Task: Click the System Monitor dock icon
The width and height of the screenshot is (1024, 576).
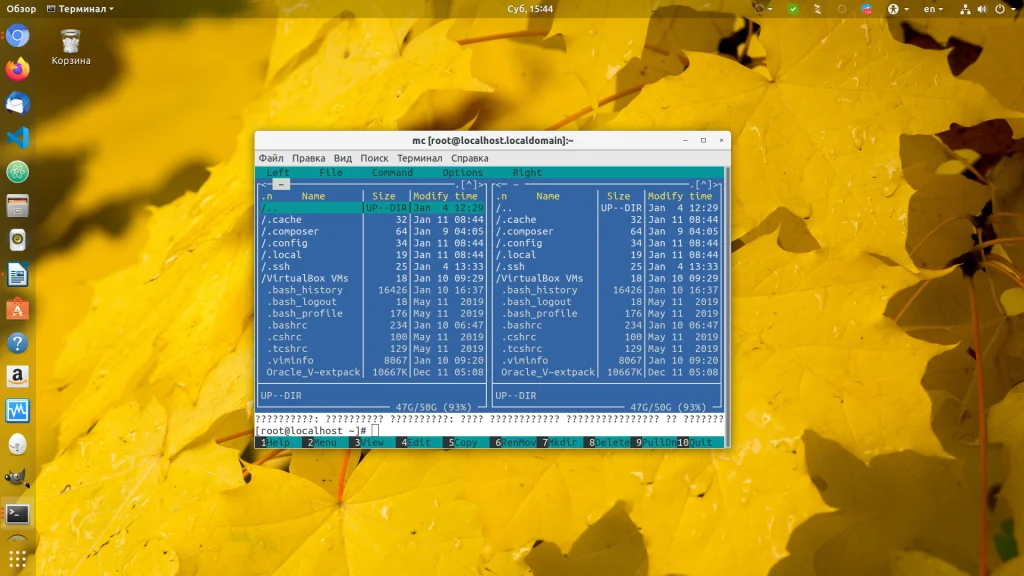Action: click(x=17, y=411)
